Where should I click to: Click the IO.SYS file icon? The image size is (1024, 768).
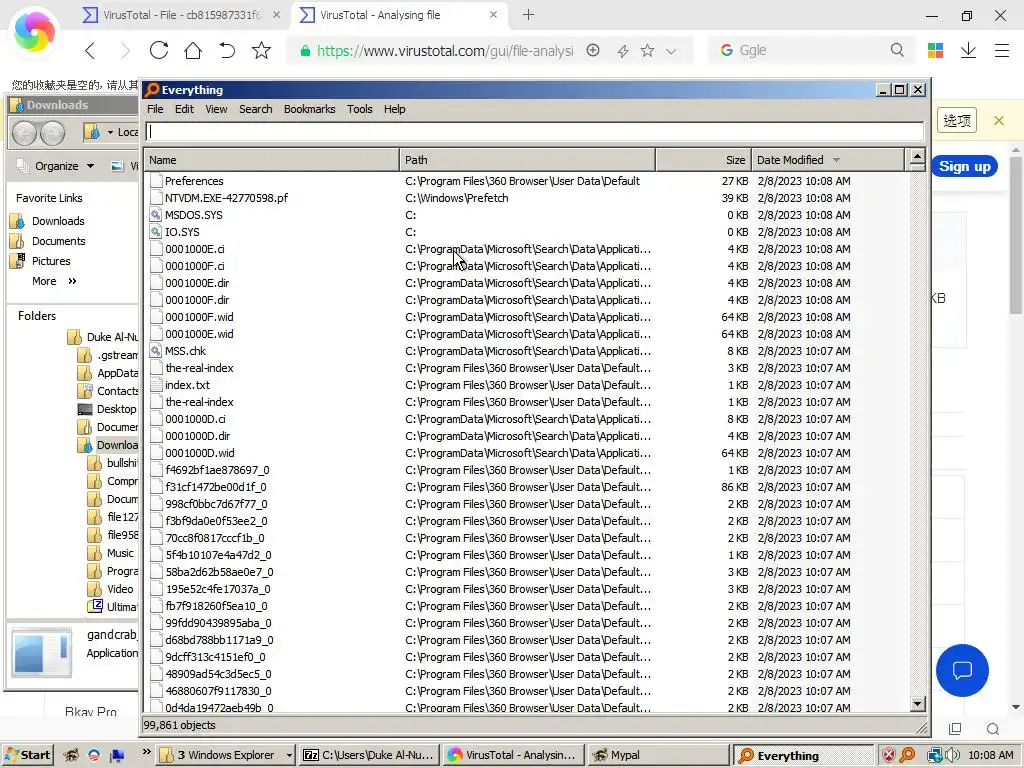coord(155,232)
